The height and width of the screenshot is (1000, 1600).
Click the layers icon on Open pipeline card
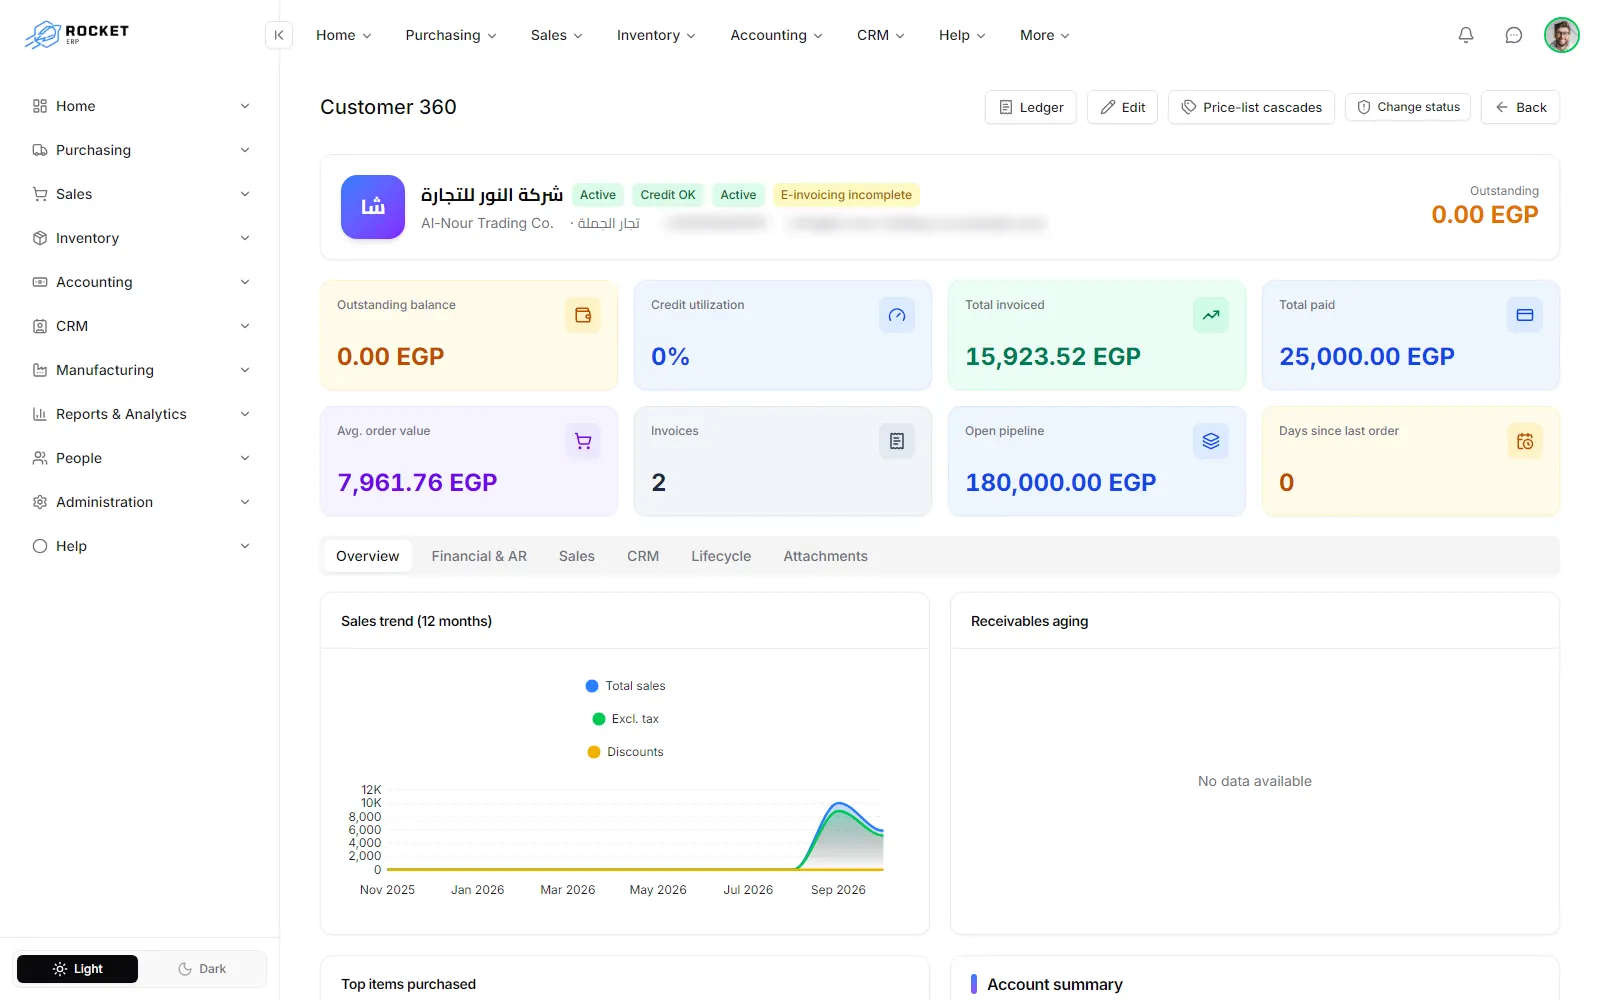(1211, 441)
